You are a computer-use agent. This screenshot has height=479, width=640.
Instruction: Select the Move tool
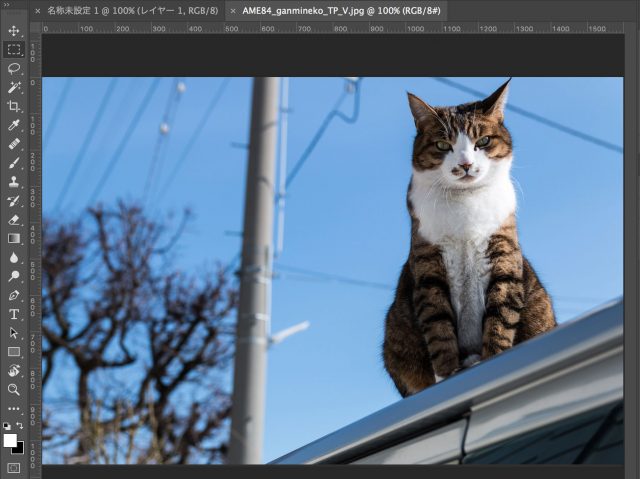pyautogui.click(x=14, y=31)
